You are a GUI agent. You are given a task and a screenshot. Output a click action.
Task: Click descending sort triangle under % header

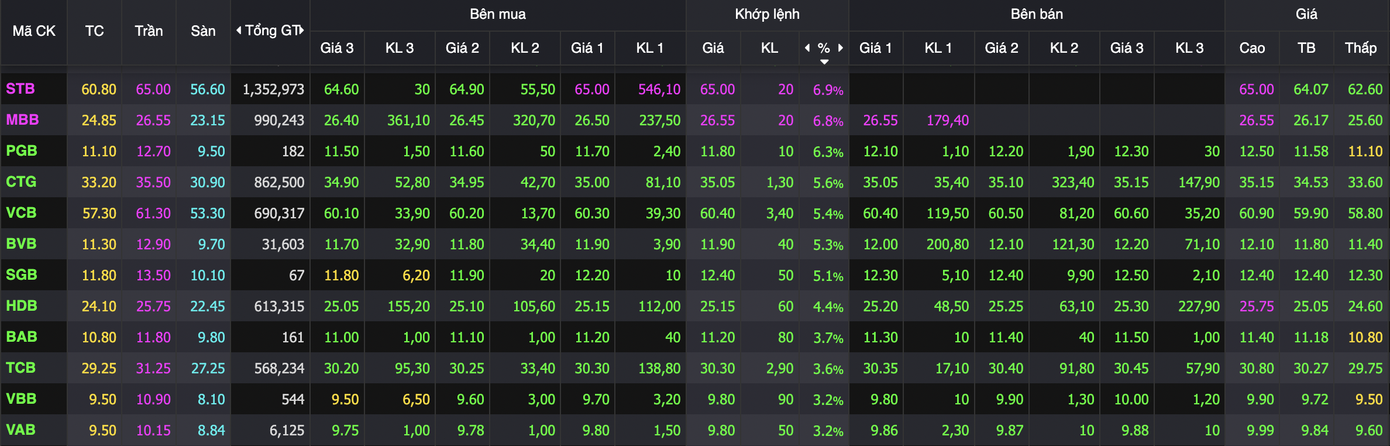point(824,62)
